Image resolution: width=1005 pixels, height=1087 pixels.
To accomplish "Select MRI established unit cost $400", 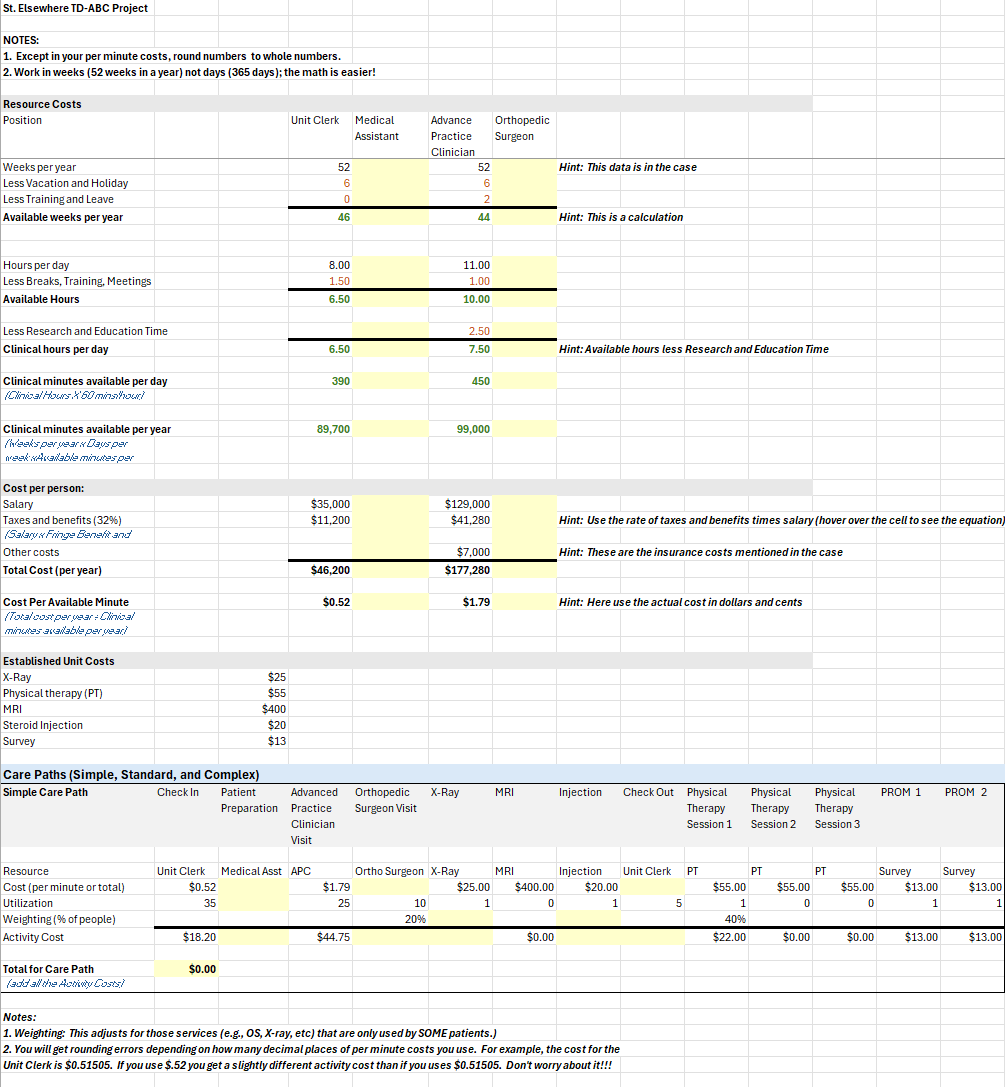I will 253,708.
